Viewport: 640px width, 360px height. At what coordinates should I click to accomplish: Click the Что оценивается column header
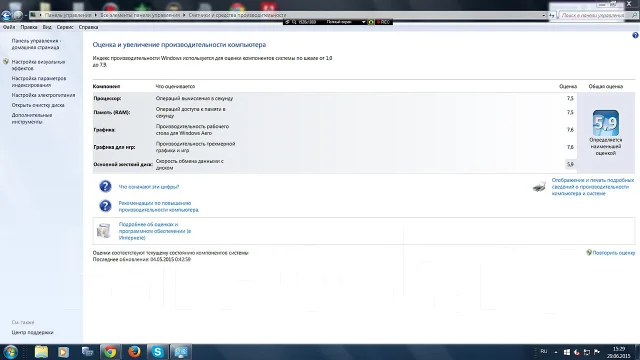tap(175, 87)
